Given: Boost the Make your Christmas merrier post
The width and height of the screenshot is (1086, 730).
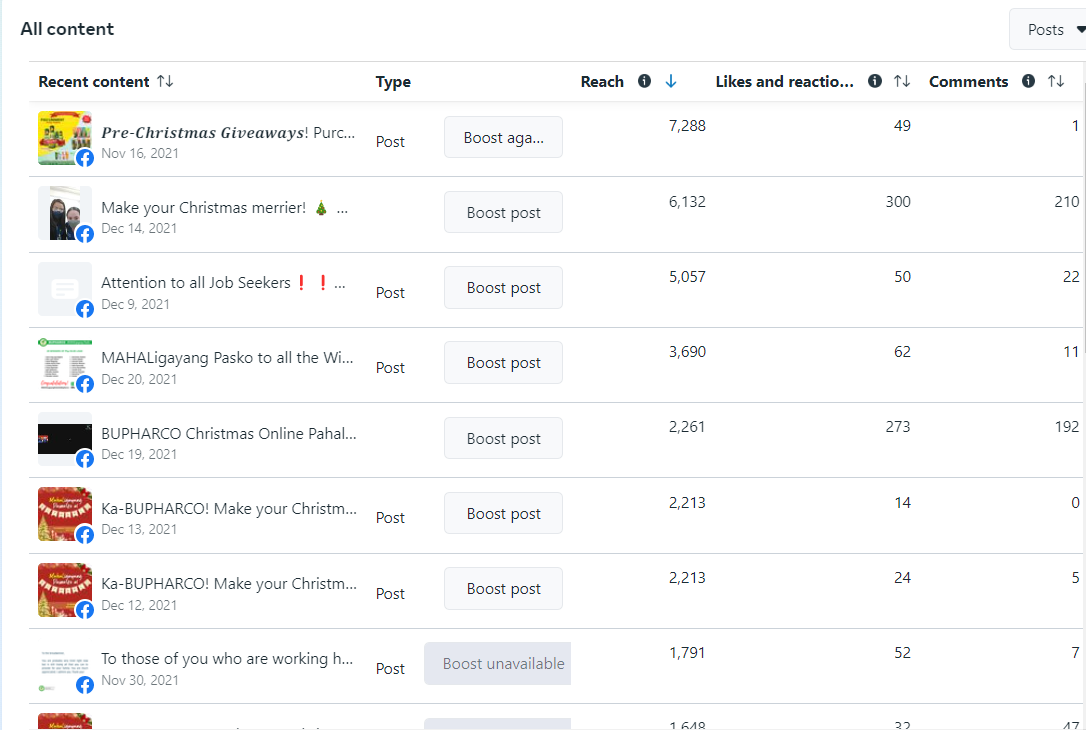Looking at the screenshot, I should coord(503,212).
